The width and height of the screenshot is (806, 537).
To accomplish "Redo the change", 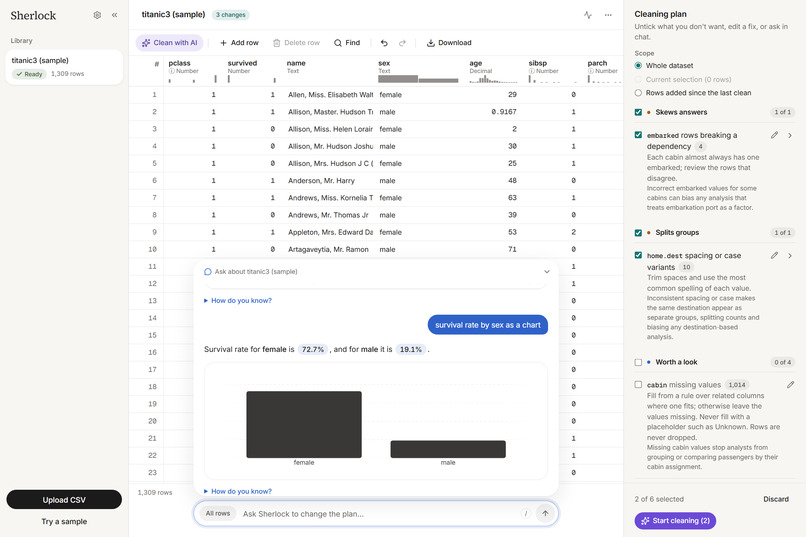I will (402, 43).
